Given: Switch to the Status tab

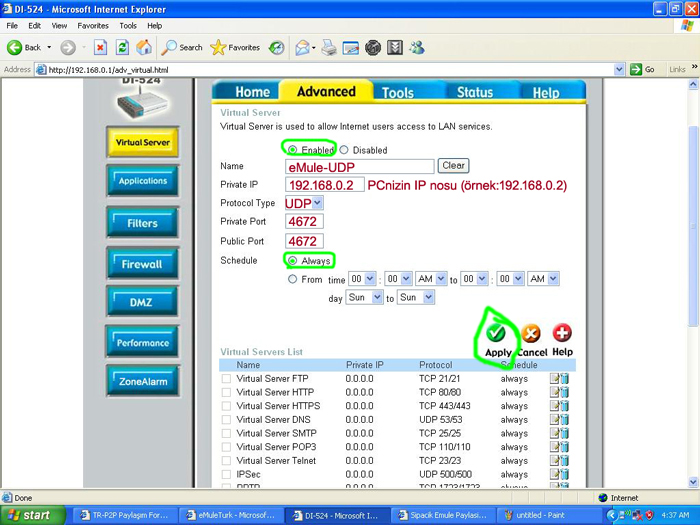Looking at the screenshot, I should tap(475, 92).
